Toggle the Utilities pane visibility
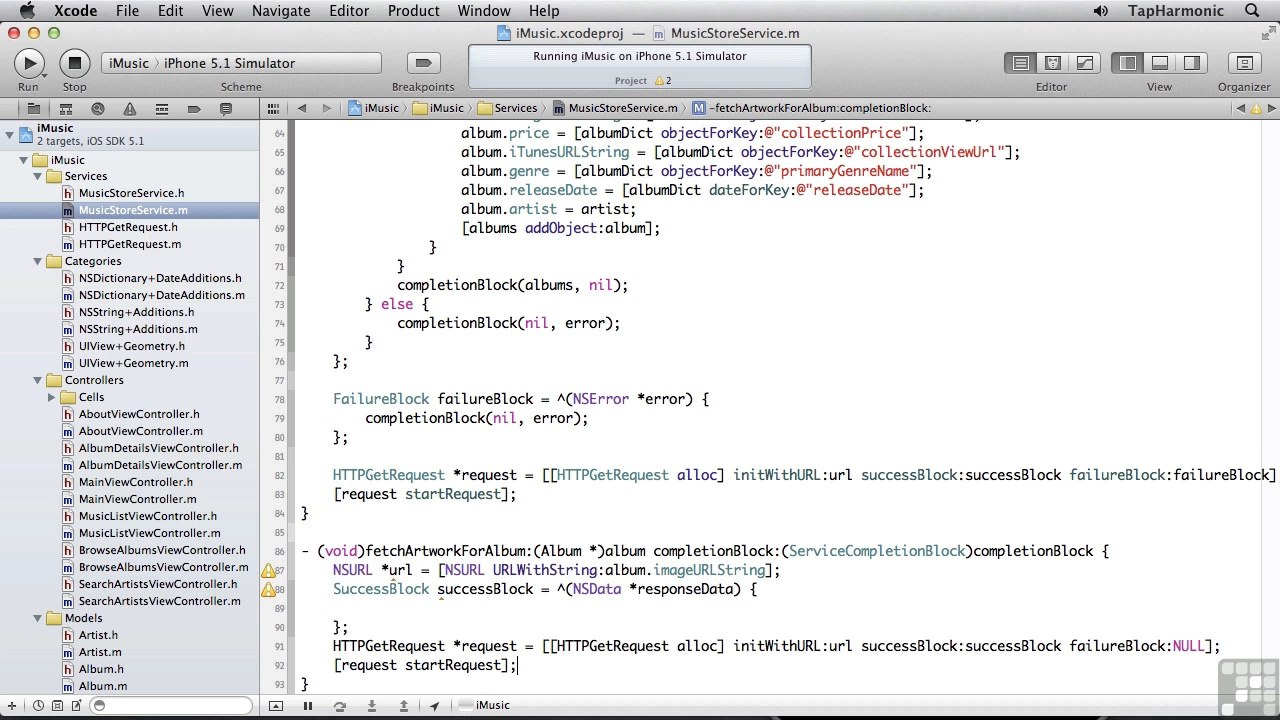Screen dimensions: 1280x720 1192,63
